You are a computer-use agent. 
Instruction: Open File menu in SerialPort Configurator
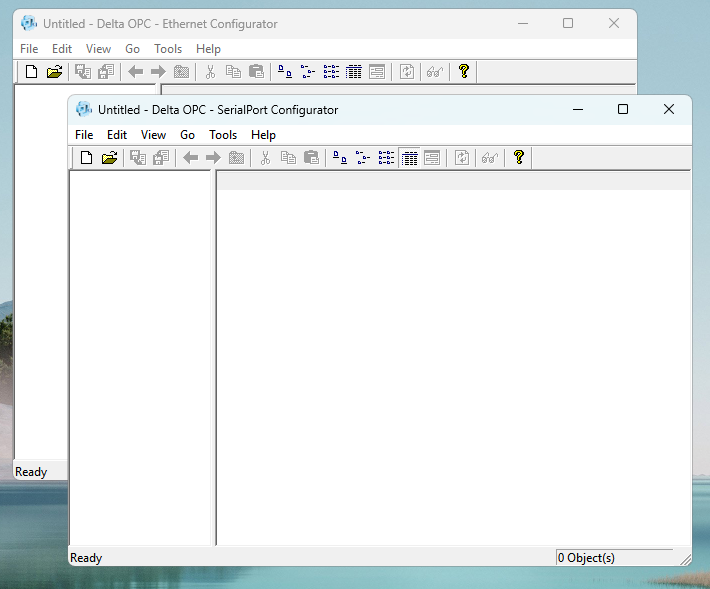point(84,135)
